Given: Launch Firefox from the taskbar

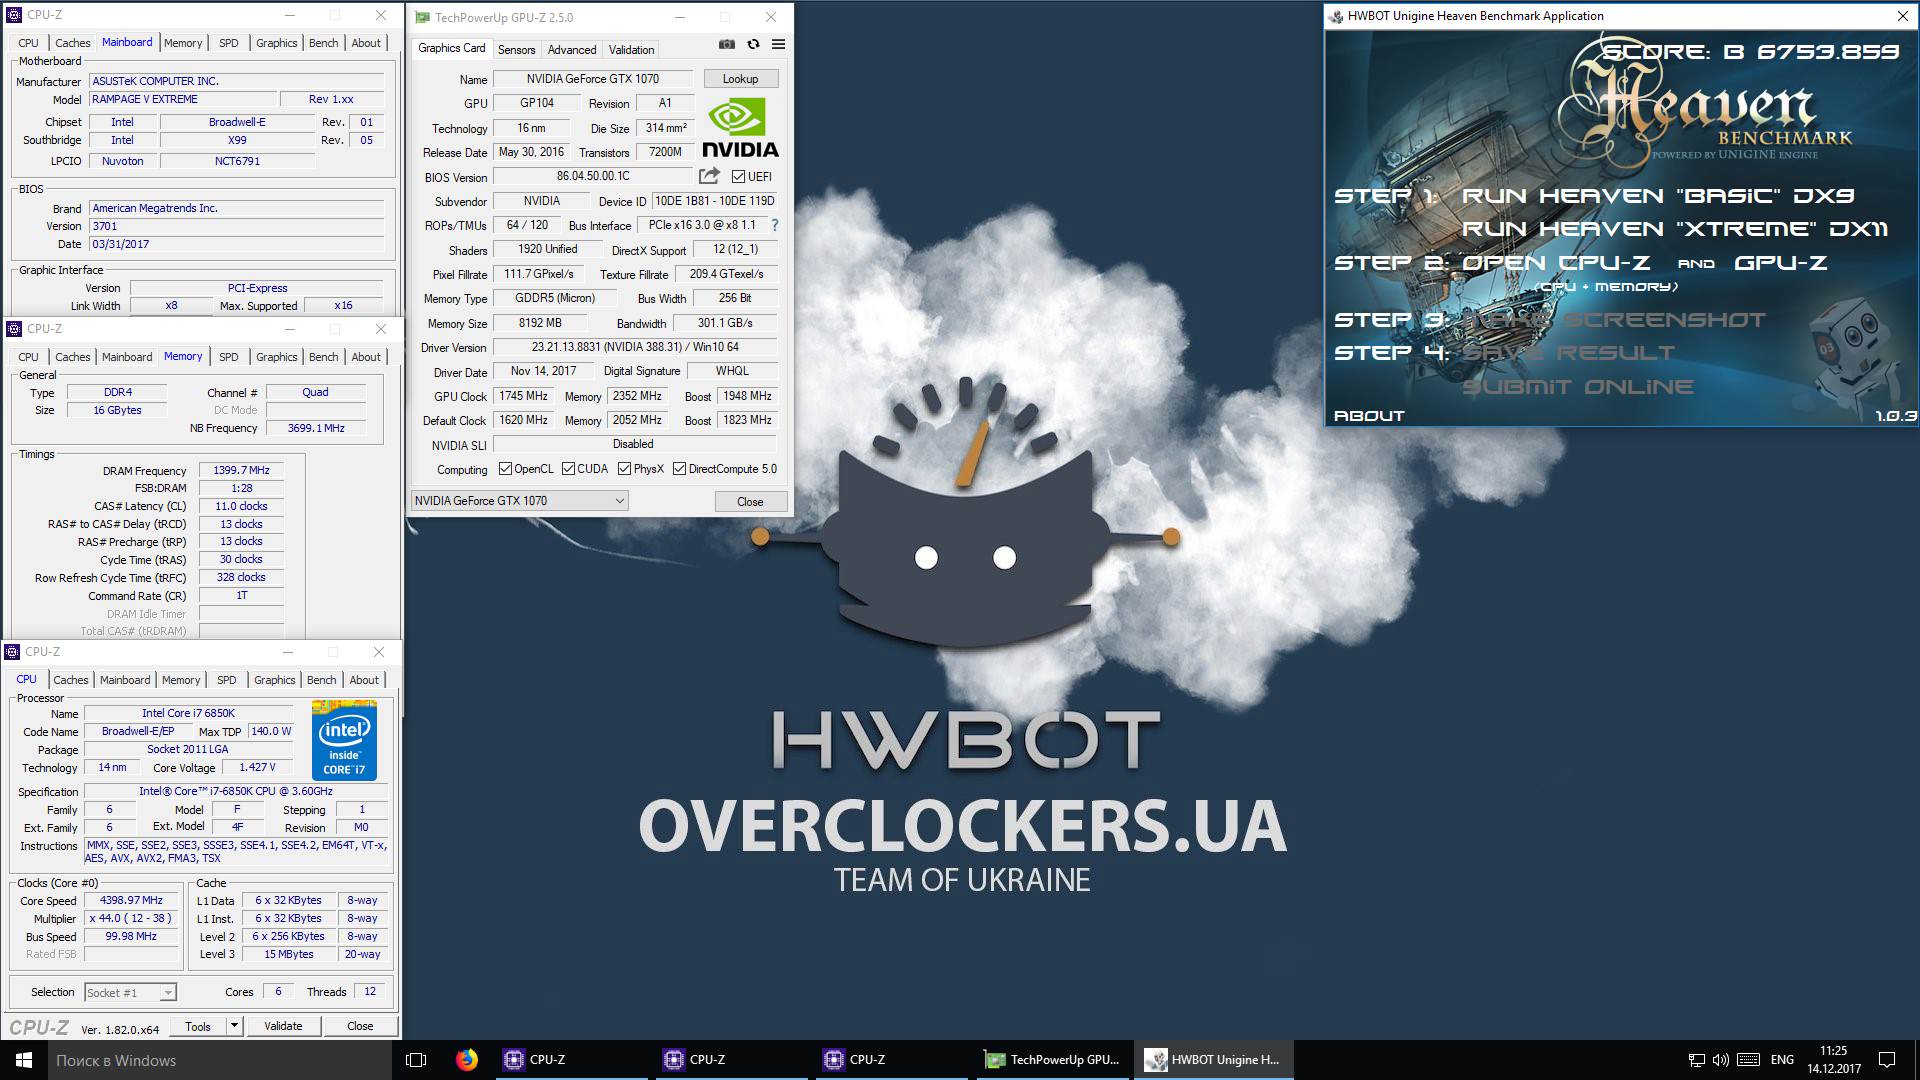Looking at the screenshot, I should coord(466,1060).
